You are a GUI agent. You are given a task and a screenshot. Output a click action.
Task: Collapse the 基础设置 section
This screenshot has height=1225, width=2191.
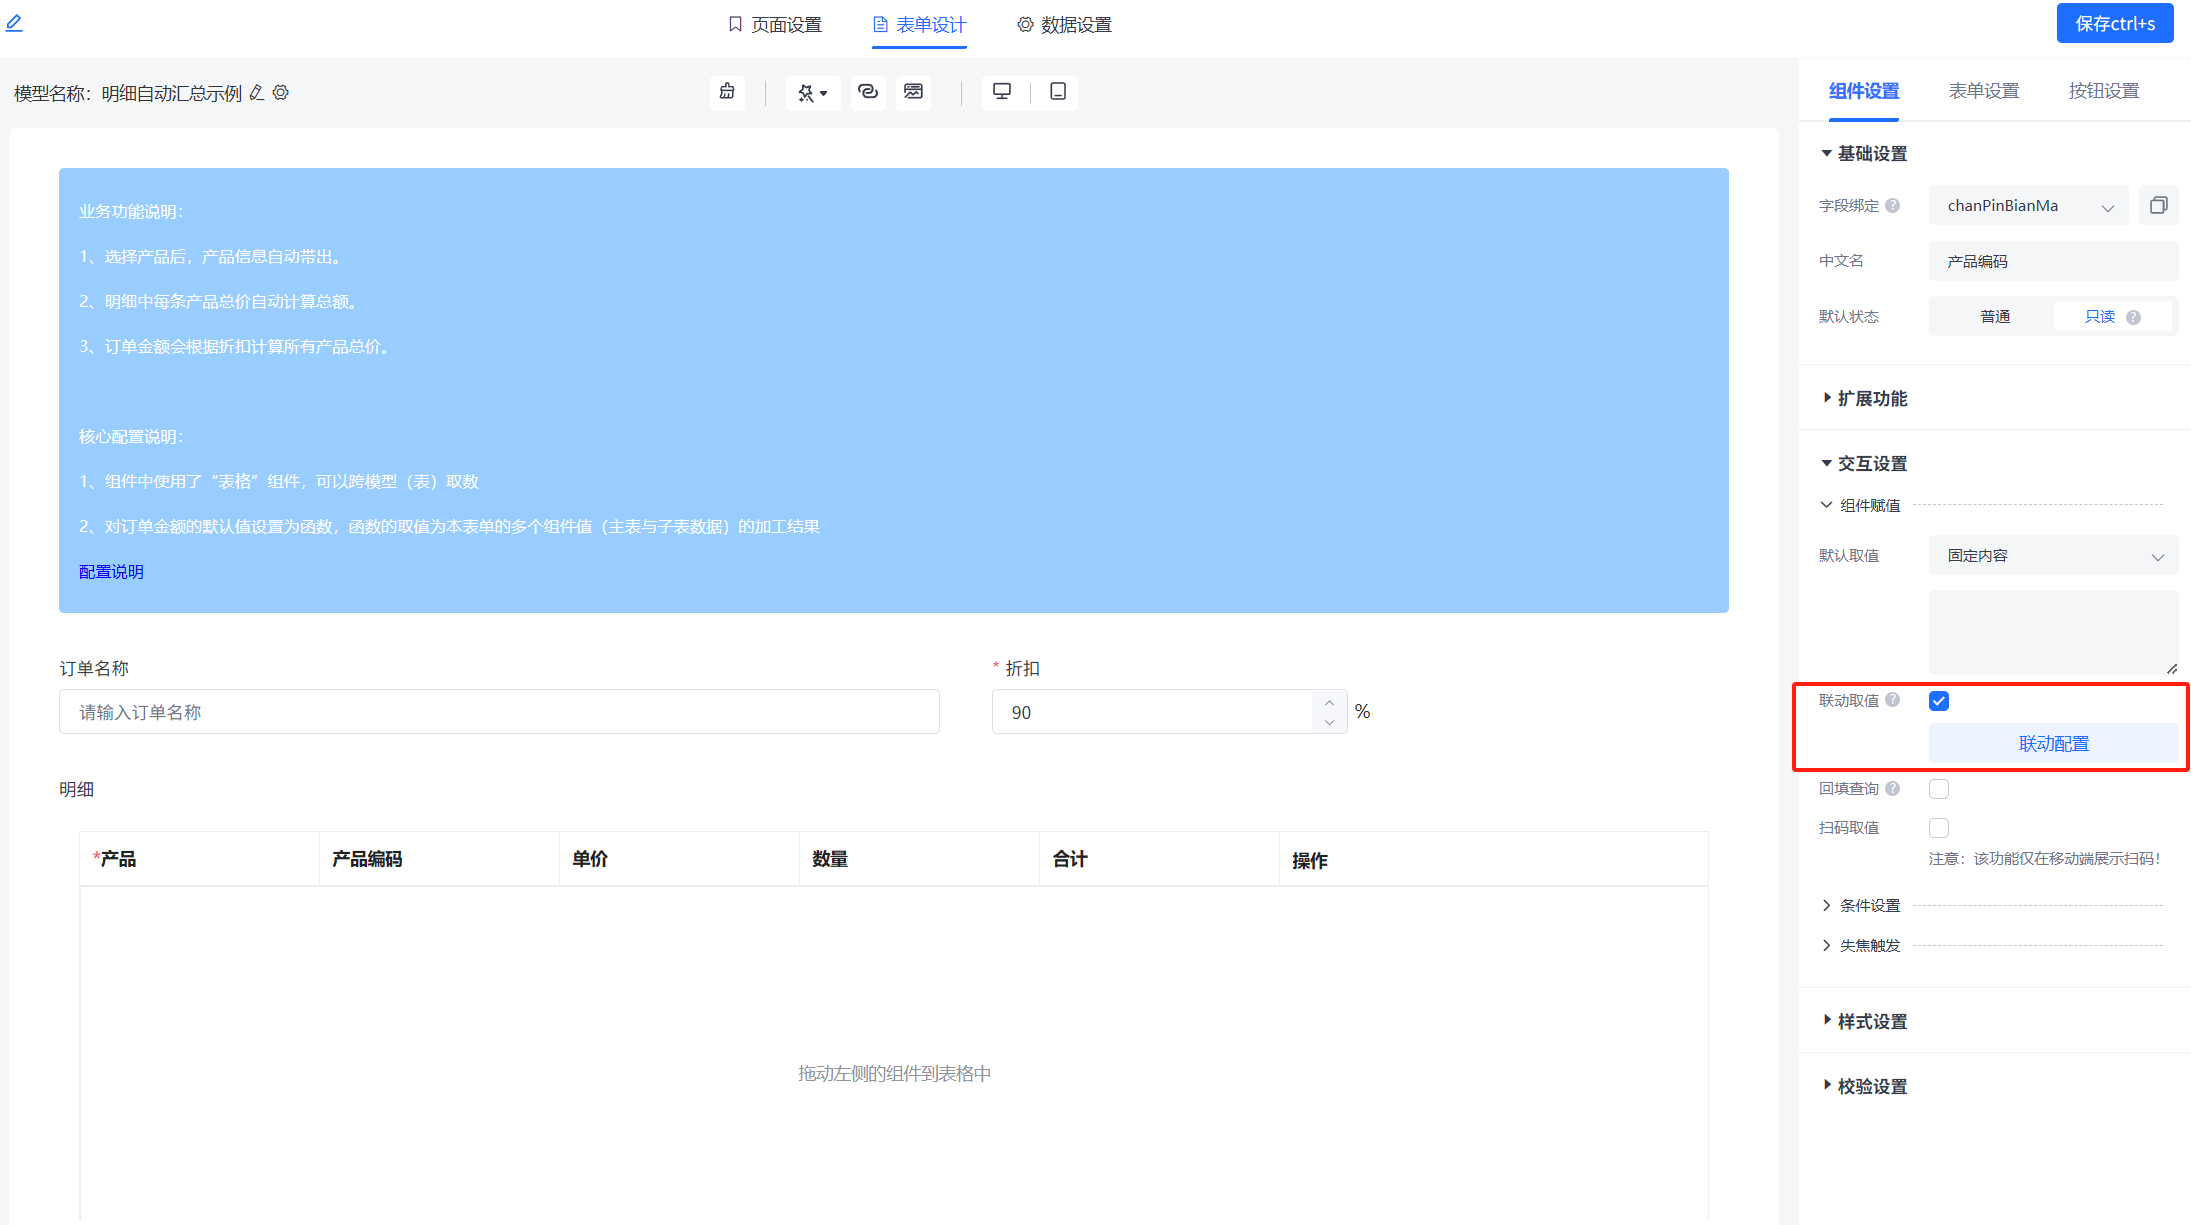(1864, 154)
